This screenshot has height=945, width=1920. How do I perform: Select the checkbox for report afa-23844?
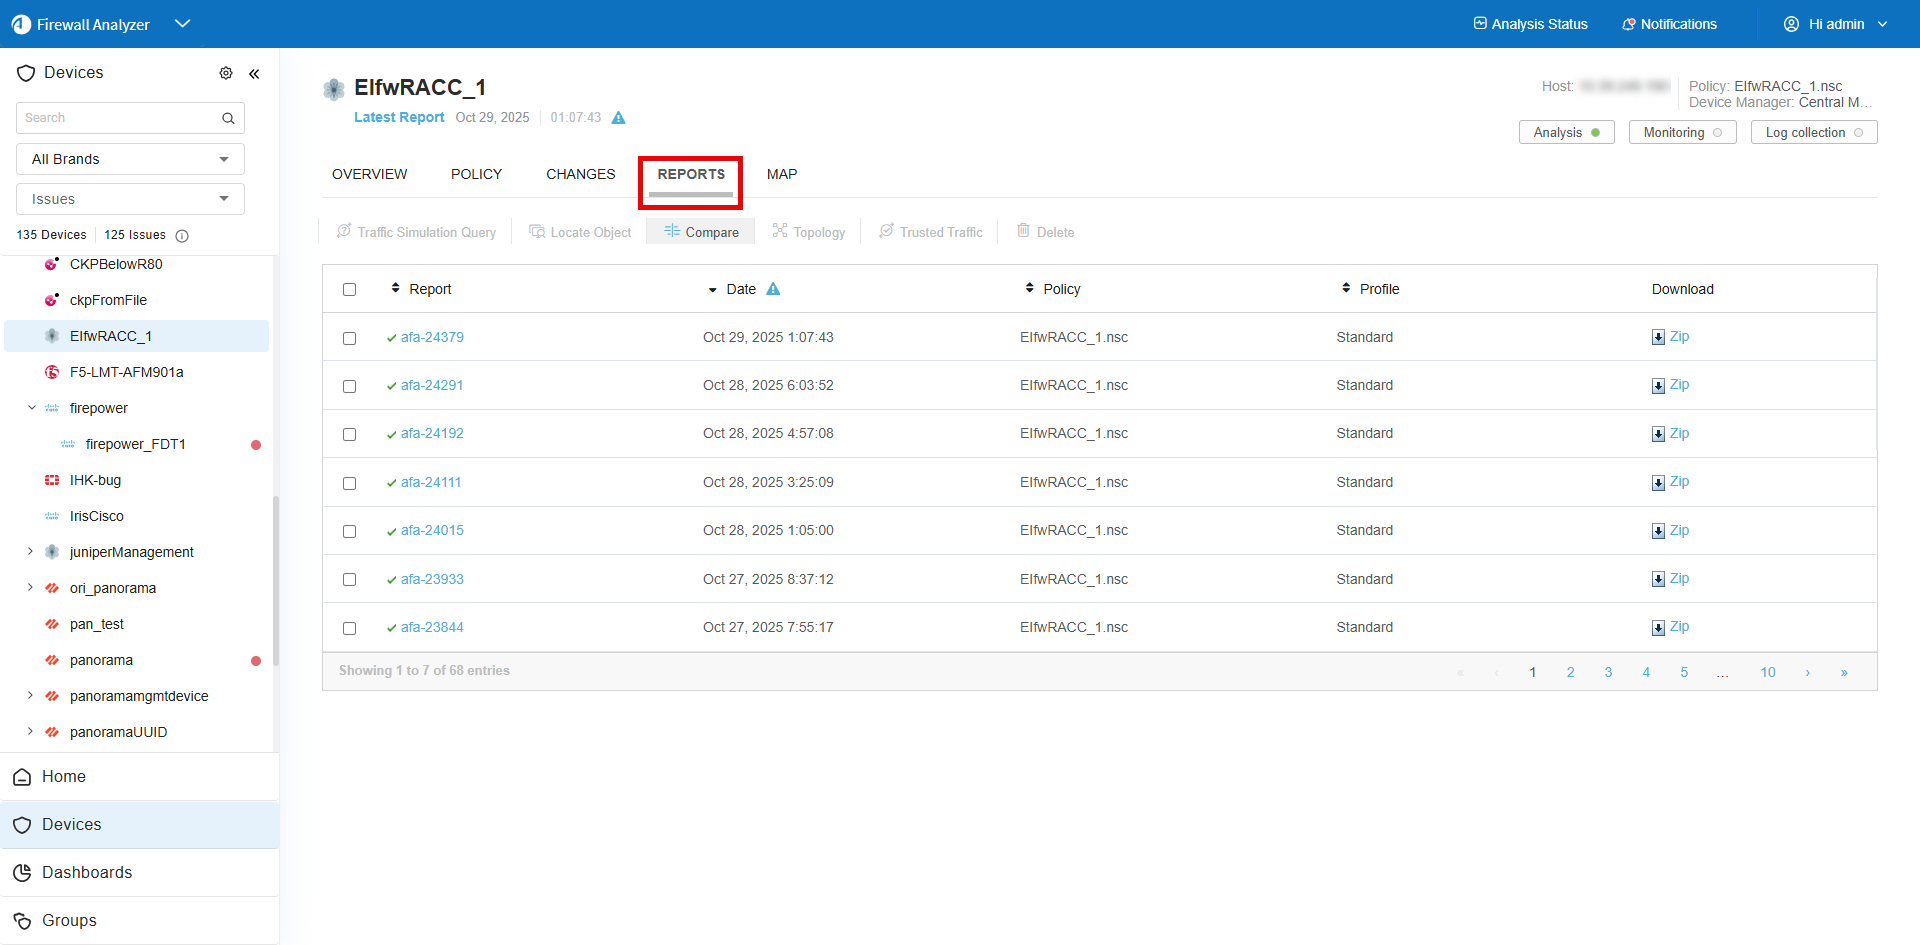(x=349, y=628)
